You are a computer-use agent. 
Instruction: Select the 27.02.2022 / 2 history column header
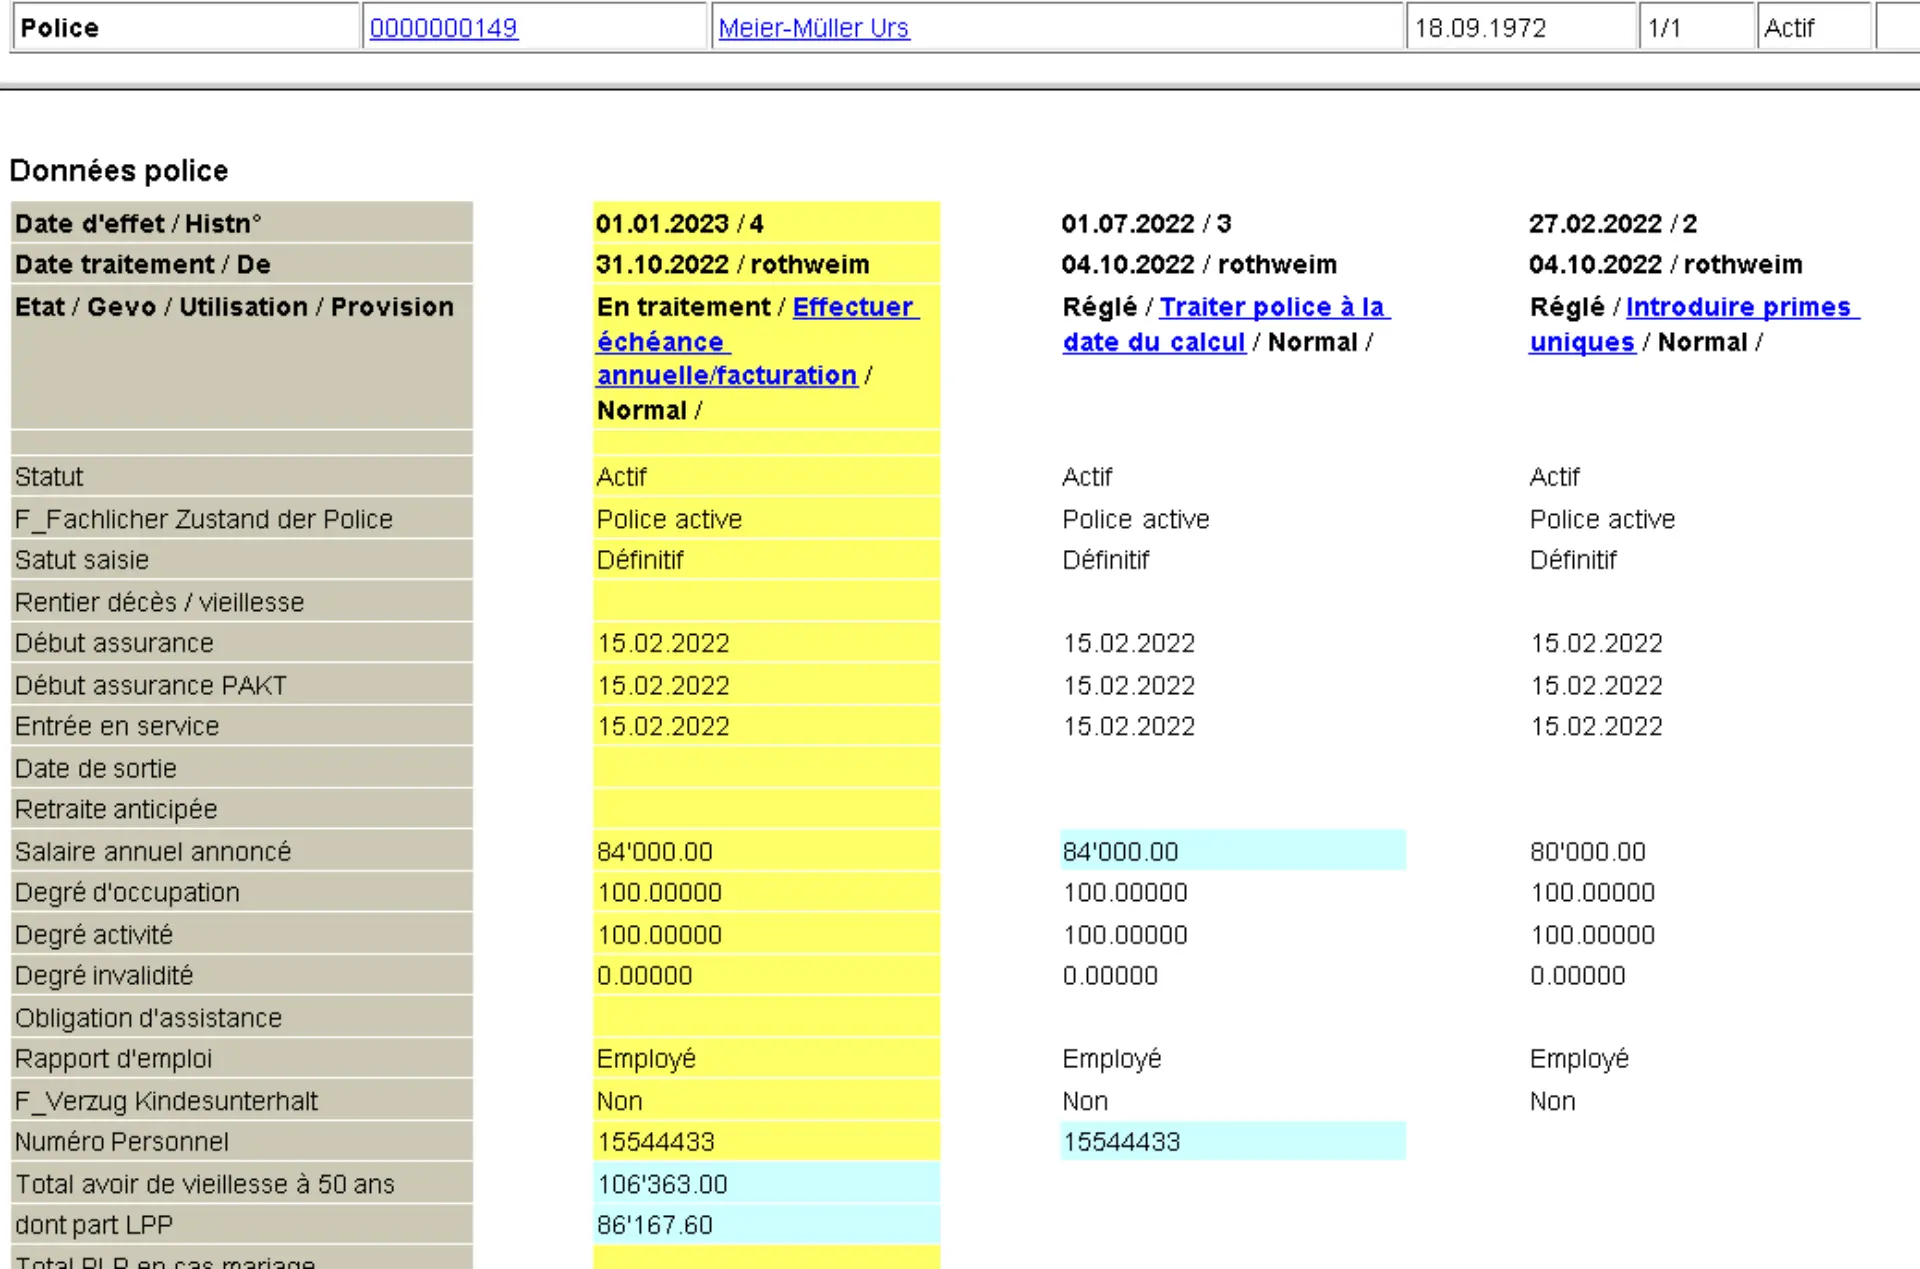(1612, 223)
